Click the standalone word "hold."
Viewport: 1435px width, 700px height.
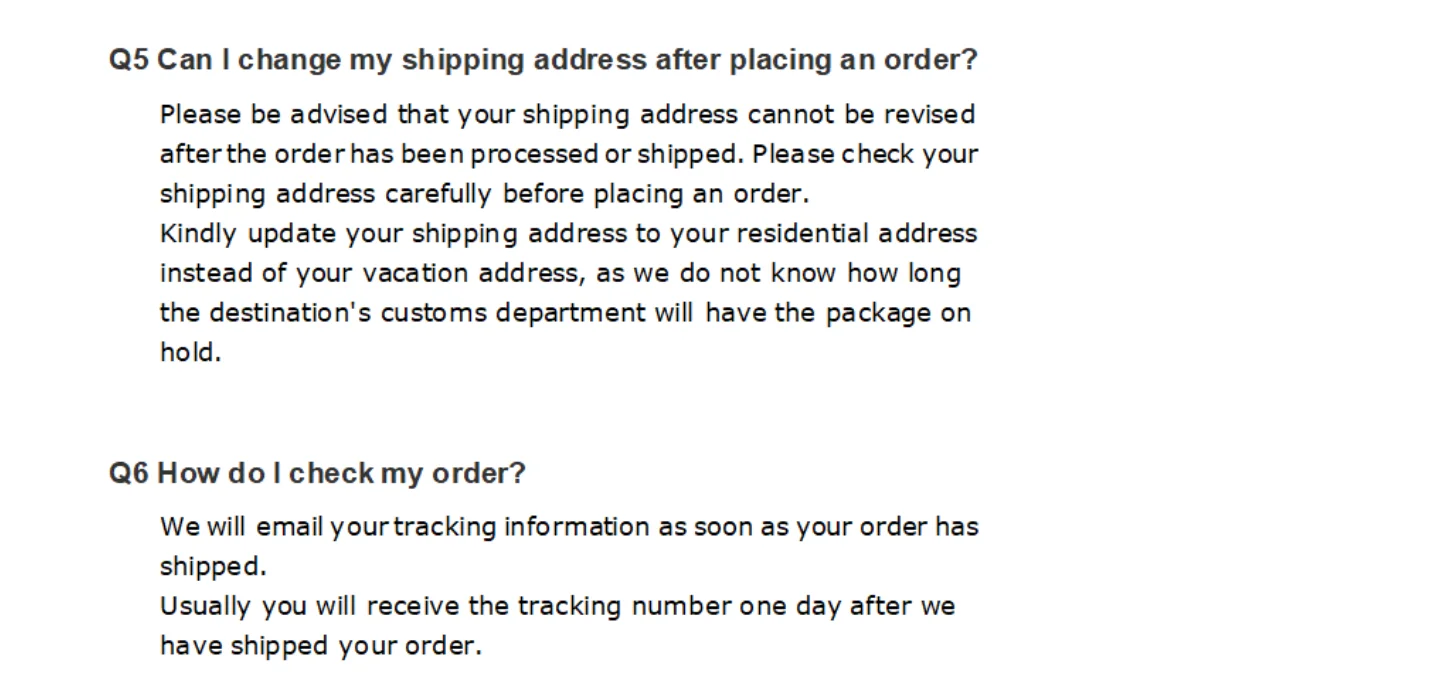pyautogui.click(x=190, y=353)
